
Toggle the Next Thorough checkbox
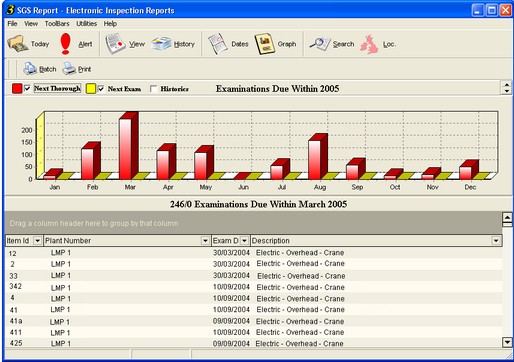(x=27, y=88)
